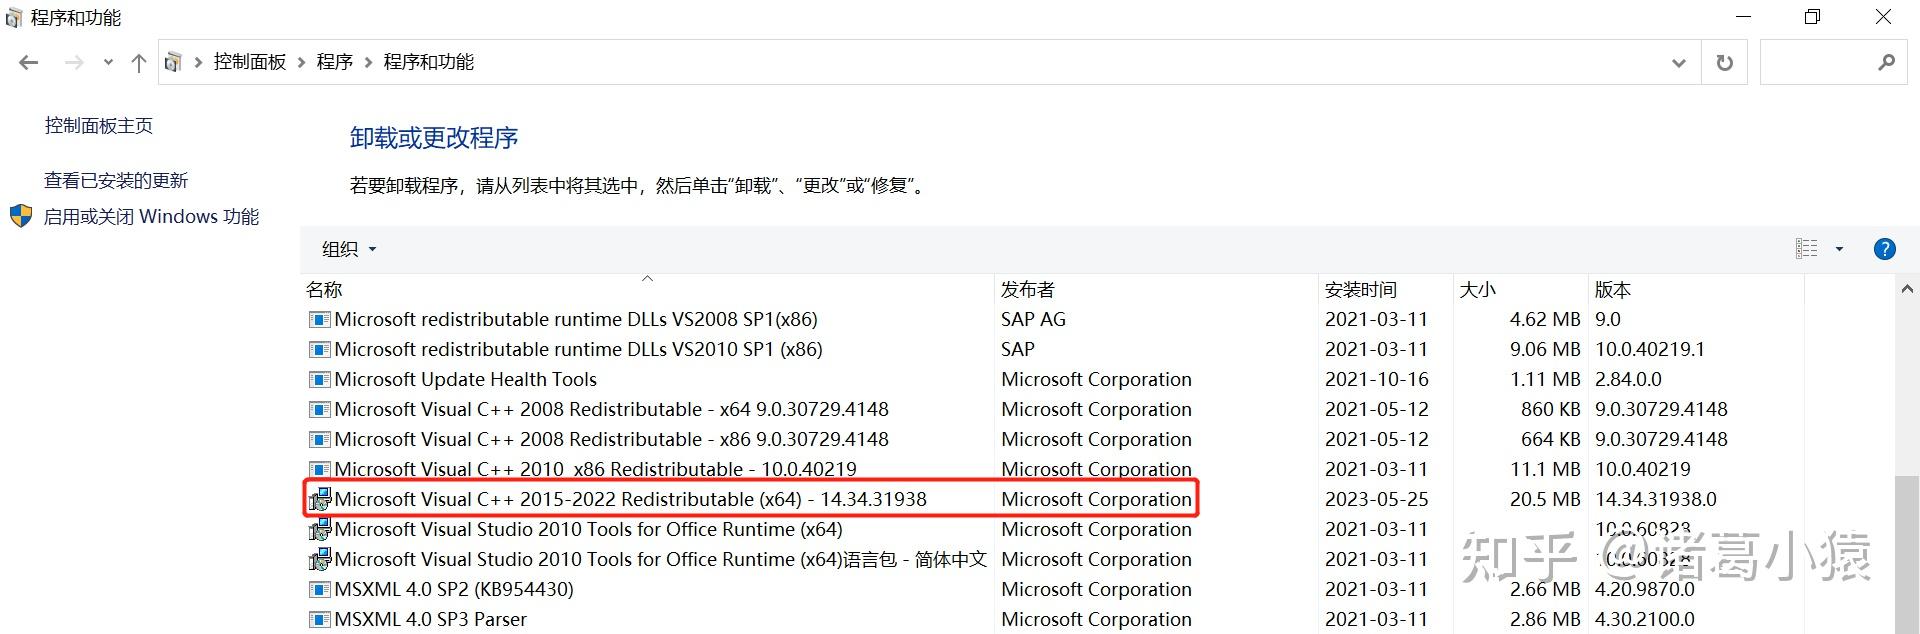Viewport: 1920px width, 634px height.
Task: Open recent locations dropdown arrow
Action: tap(108, 63)
